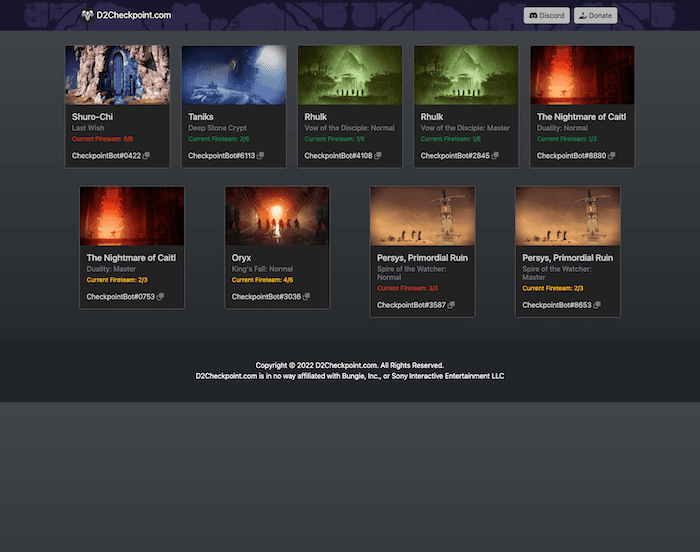Image resolution: width=700 pixels, height=552 pixels.
Task: Copy CheckpointBot#8653 using copy icon
Action: [x=597, y=305]
